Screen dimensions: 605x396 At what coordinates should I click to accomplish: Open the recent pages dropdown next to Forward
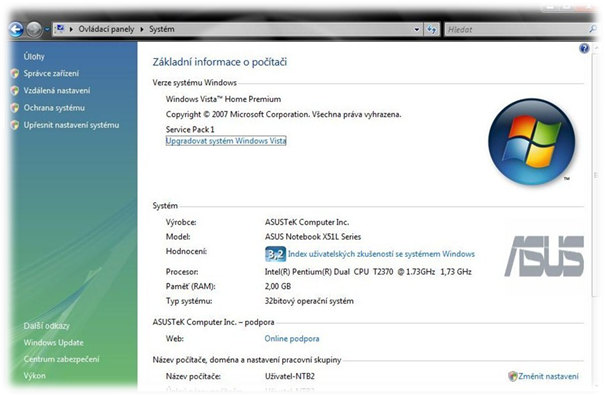47,30
